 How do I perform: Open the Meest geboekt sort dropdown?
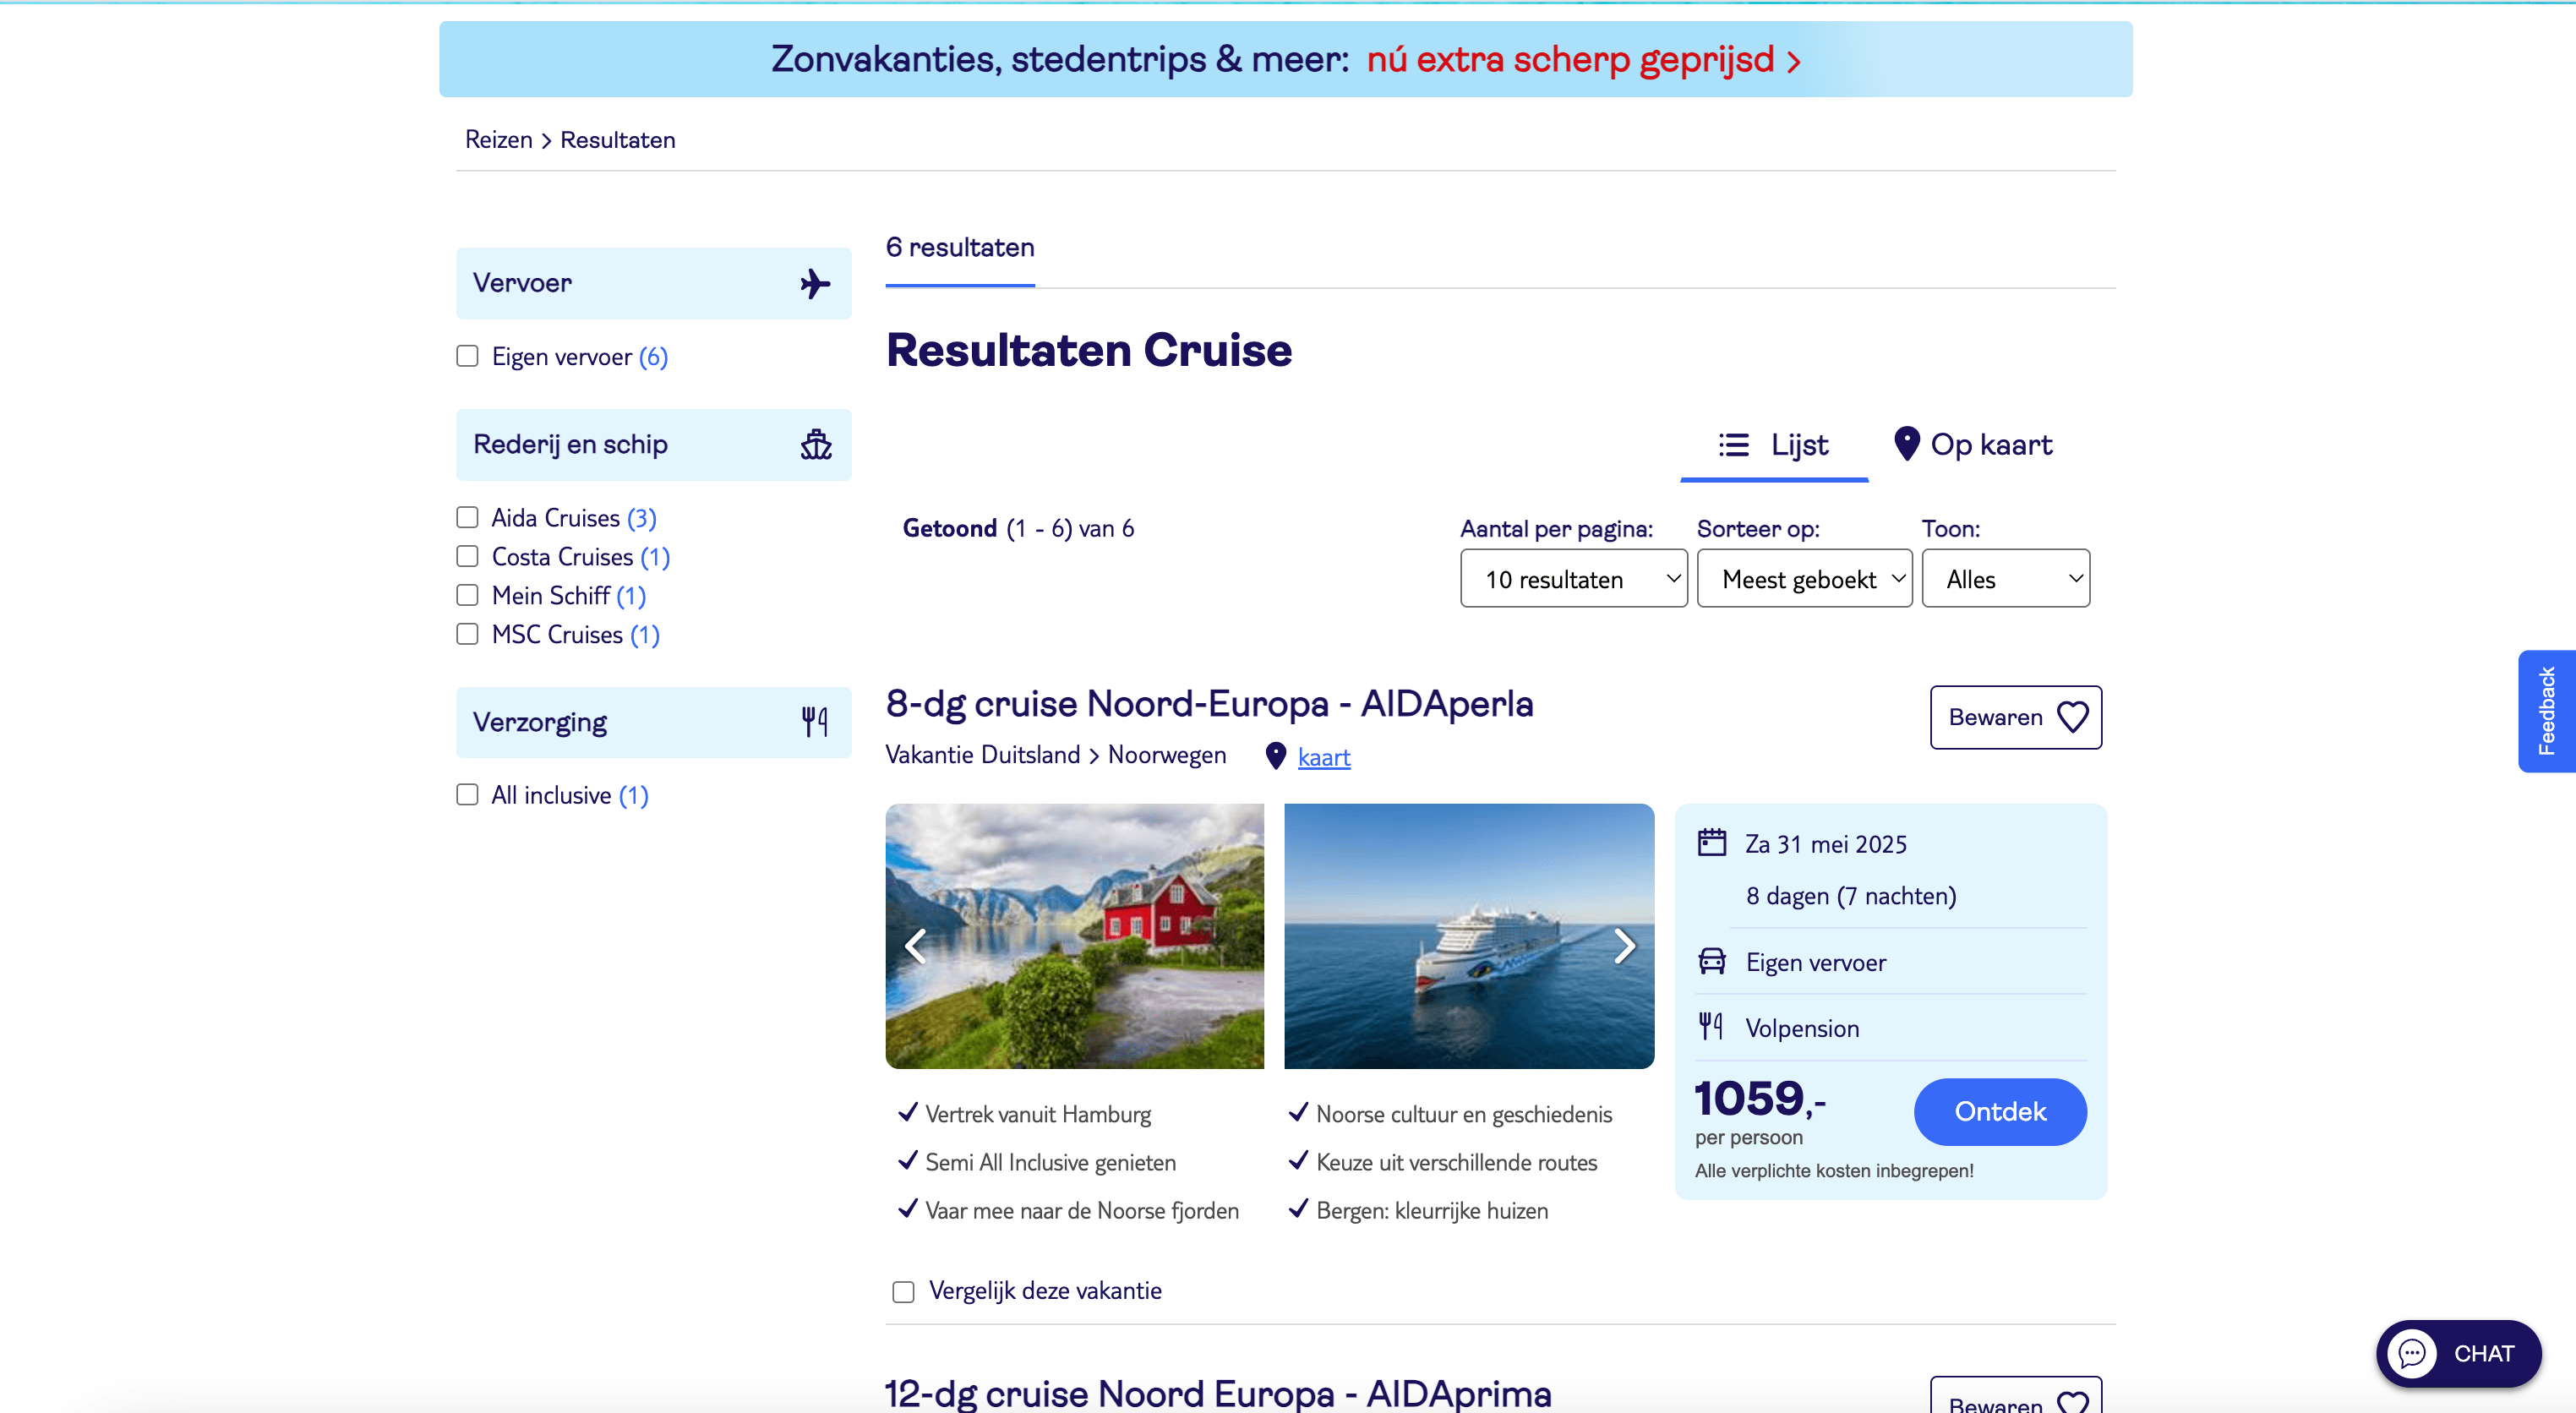[1804, 579]
